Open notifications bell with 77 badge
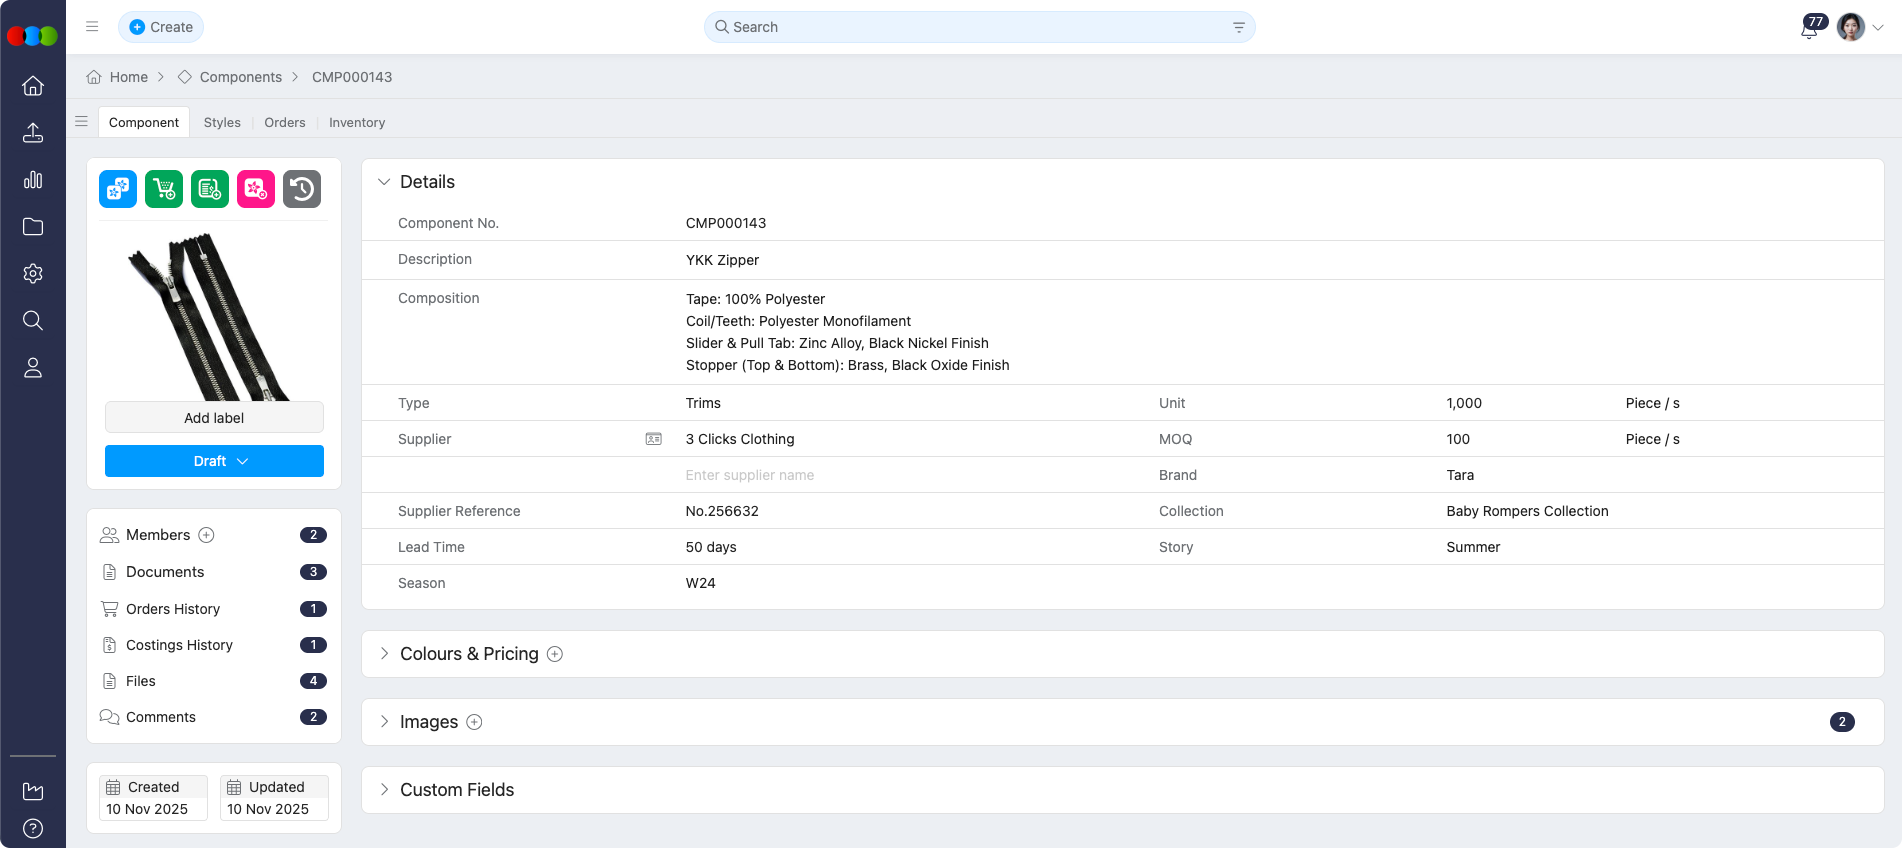1902x848 pixels. point(1809,29)
